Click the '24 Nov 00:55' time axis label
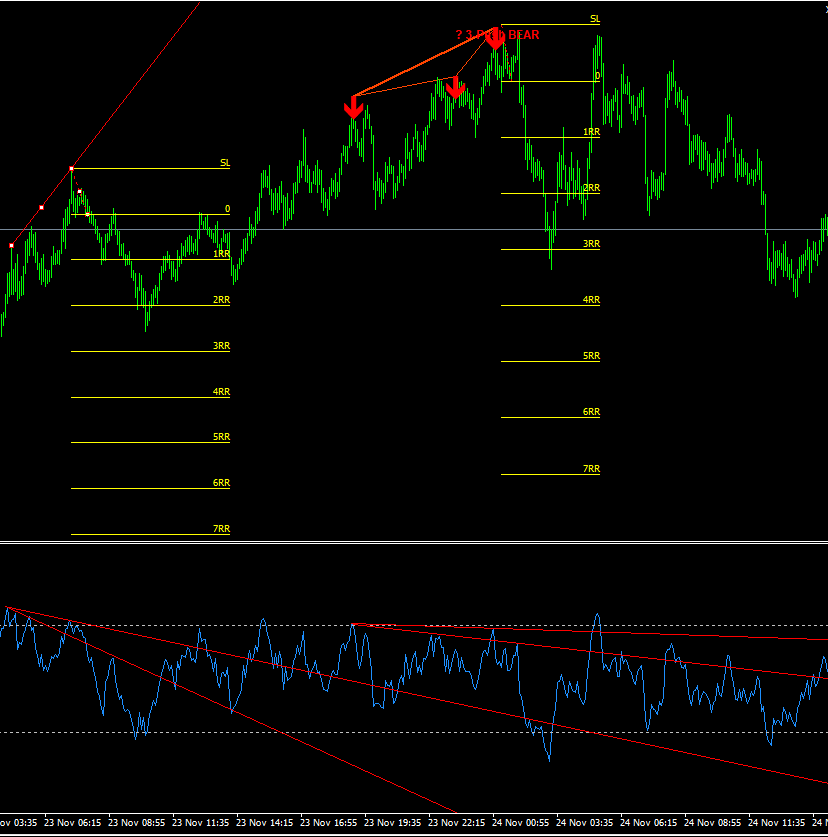 pos(520,823)
